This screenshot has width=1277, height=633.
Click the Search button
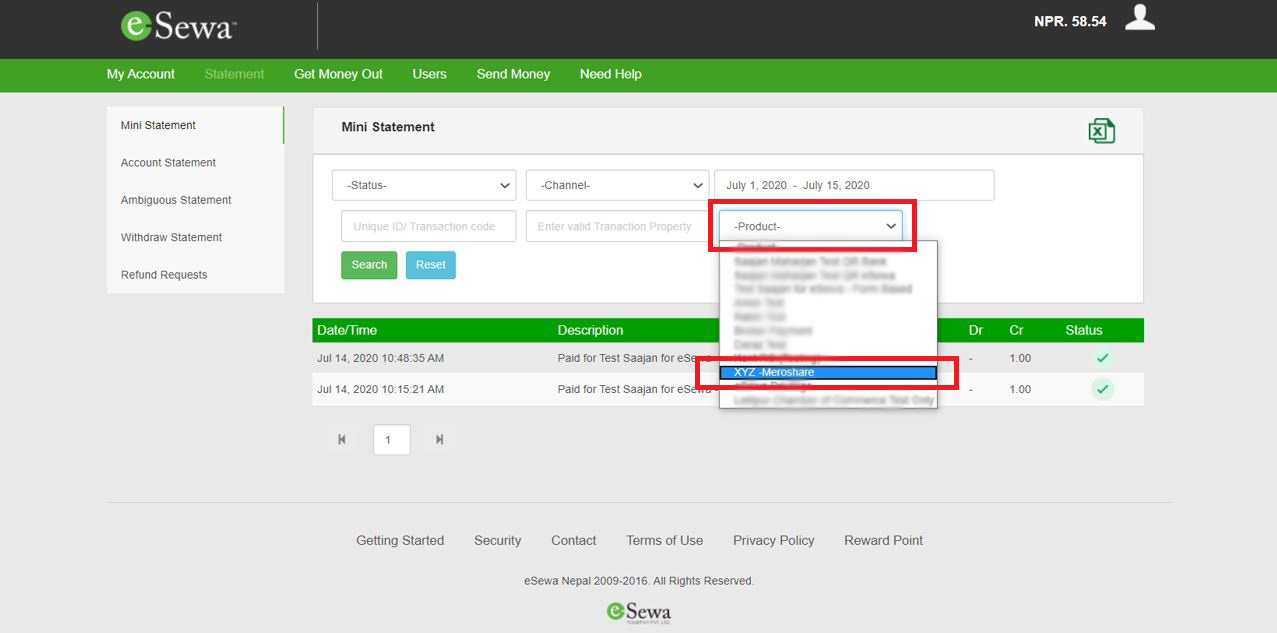[x=368, y=264]
